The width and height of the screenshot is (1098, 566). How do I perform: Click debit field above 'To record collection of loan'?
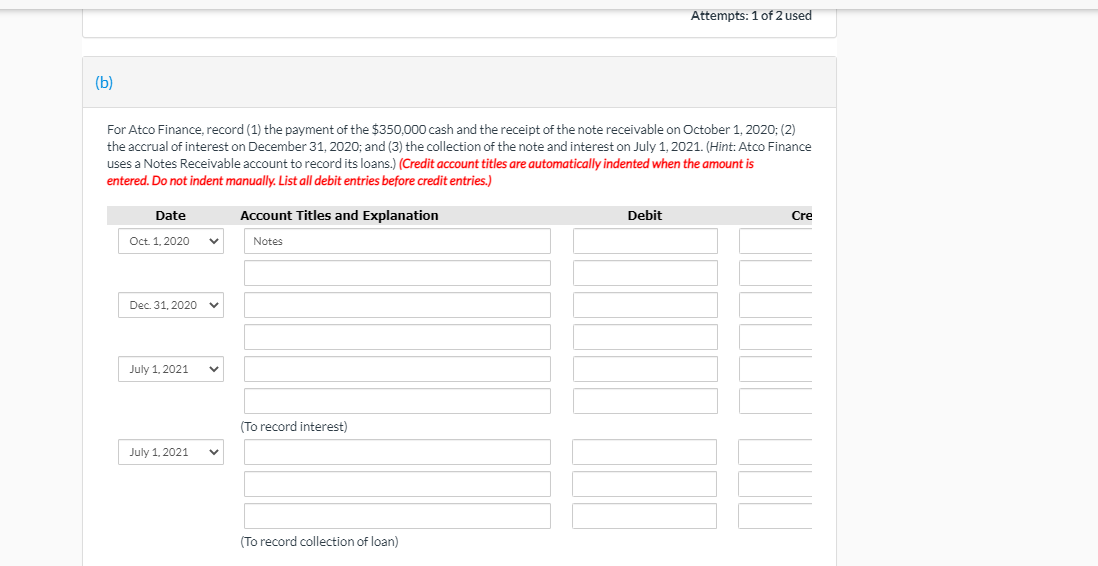tap(645, 516)
